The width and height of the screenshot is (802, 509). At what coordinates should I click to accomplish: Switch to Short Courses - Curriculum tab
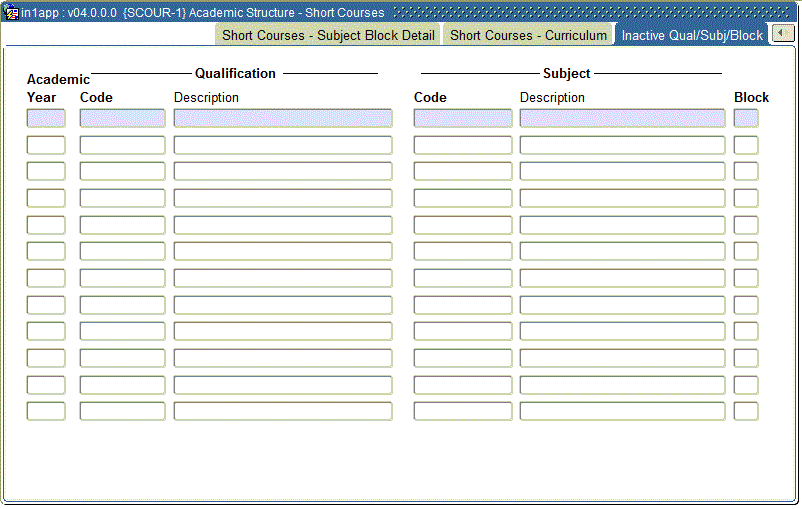tap(528, 35)
